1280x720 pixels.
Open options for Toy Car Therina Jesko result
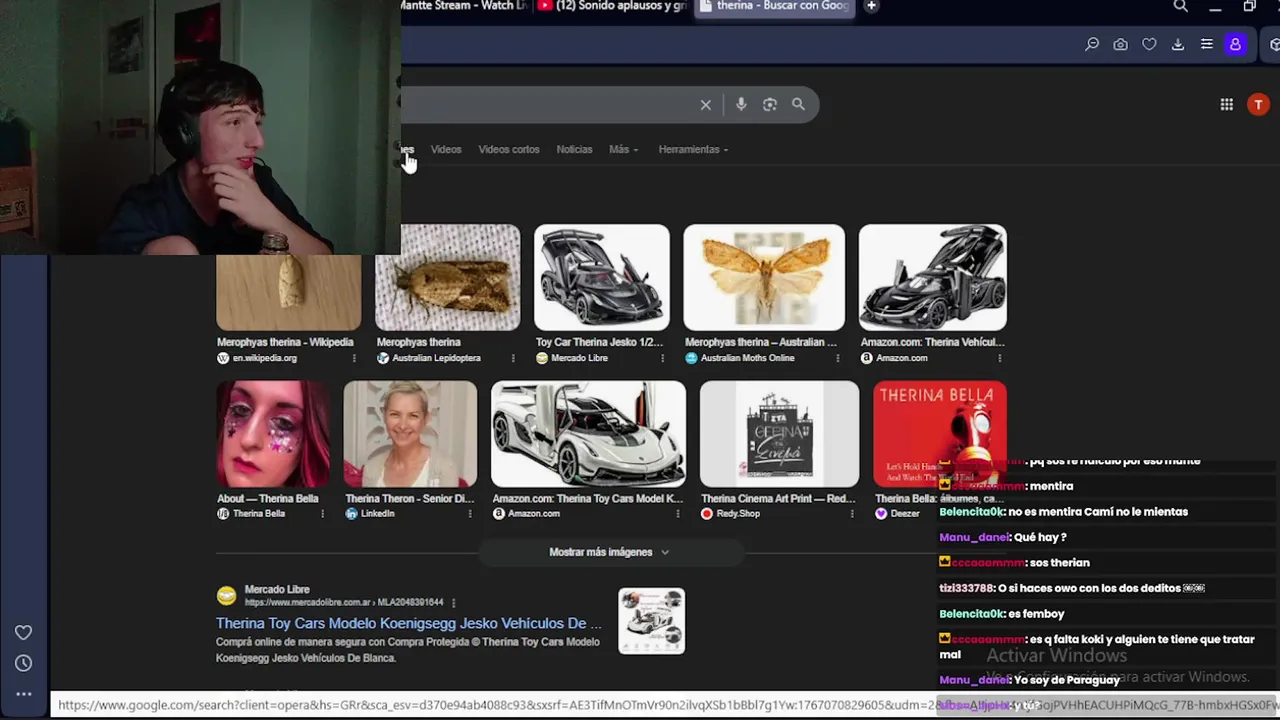pos(662,358)
